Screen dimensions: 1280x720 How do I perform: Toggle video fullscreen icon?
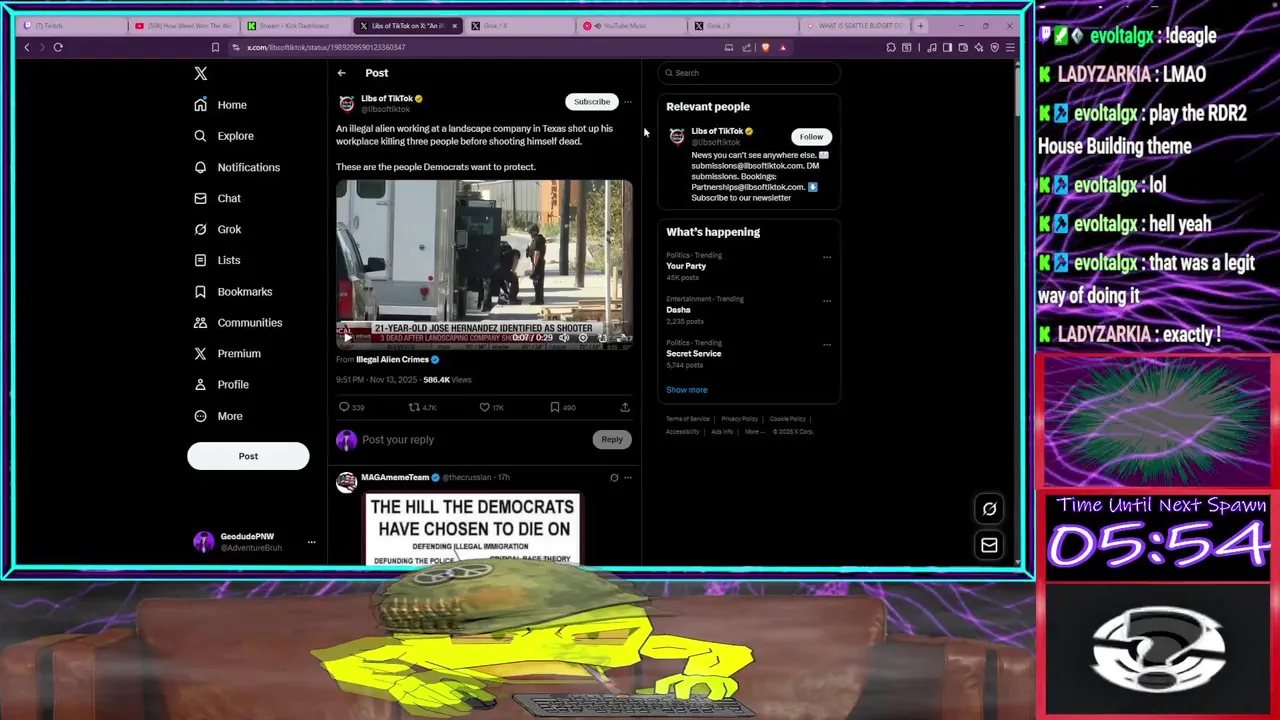click(x=622, y=338)
